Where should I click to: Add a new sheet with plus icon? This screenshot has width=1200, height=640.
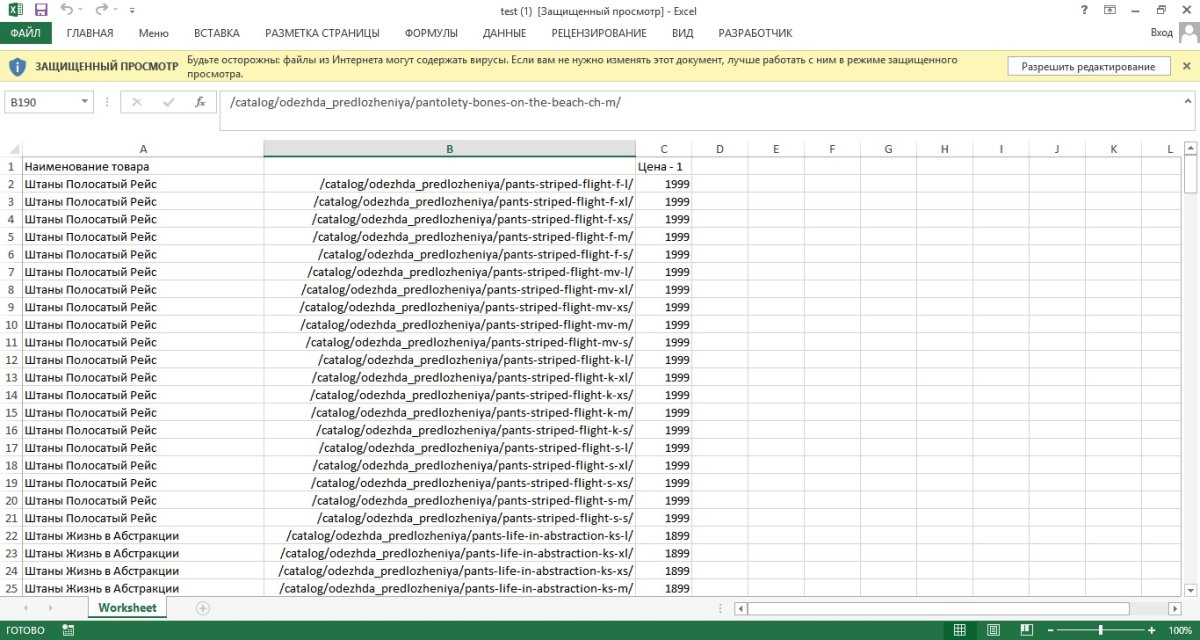pos(203,608)
